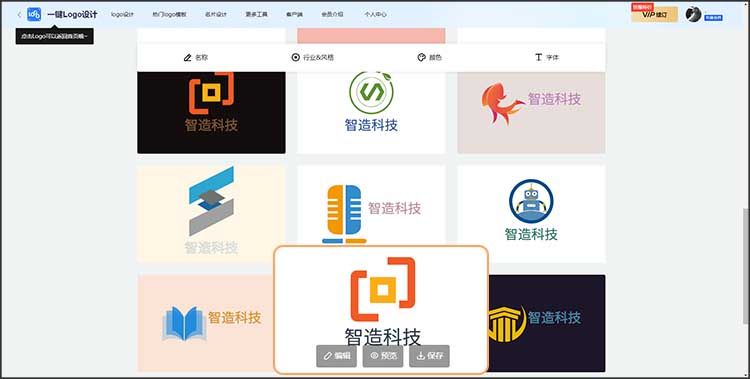
Task: Click the large orange bracket icon in the enlarged card
Action: click(x=383, y=289)
